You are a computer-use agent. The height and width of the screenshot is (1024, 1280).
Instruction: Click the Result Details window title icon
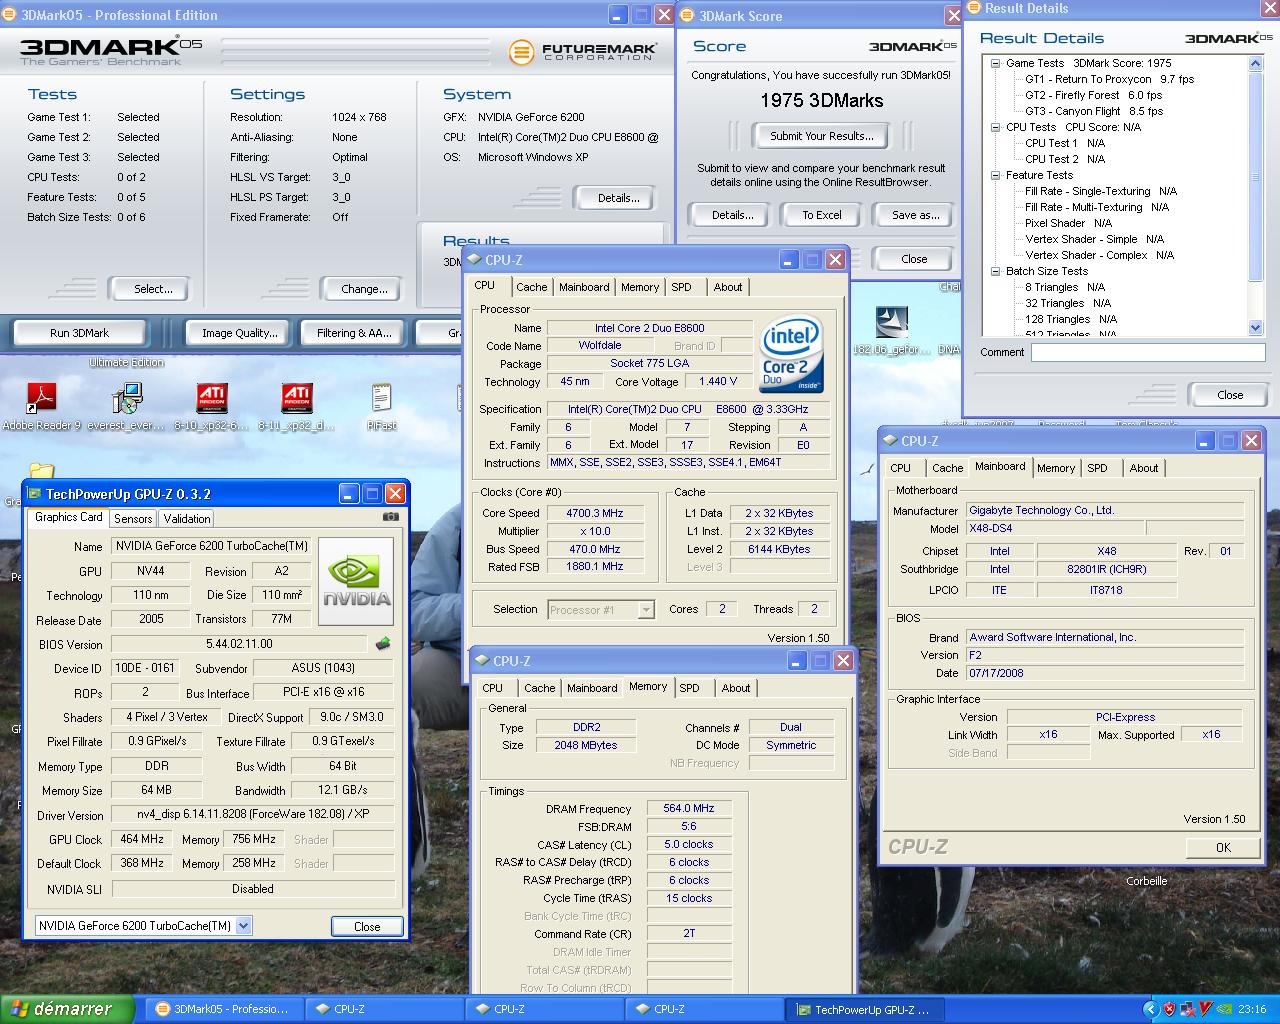point(974,8)
